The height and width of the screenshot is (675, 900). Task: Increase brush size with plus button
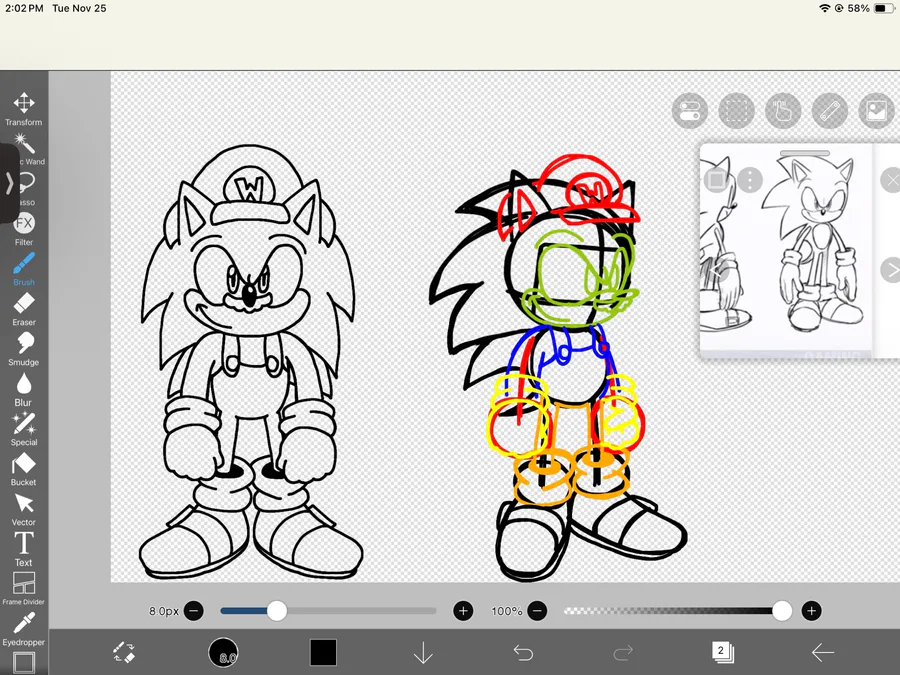463,611
